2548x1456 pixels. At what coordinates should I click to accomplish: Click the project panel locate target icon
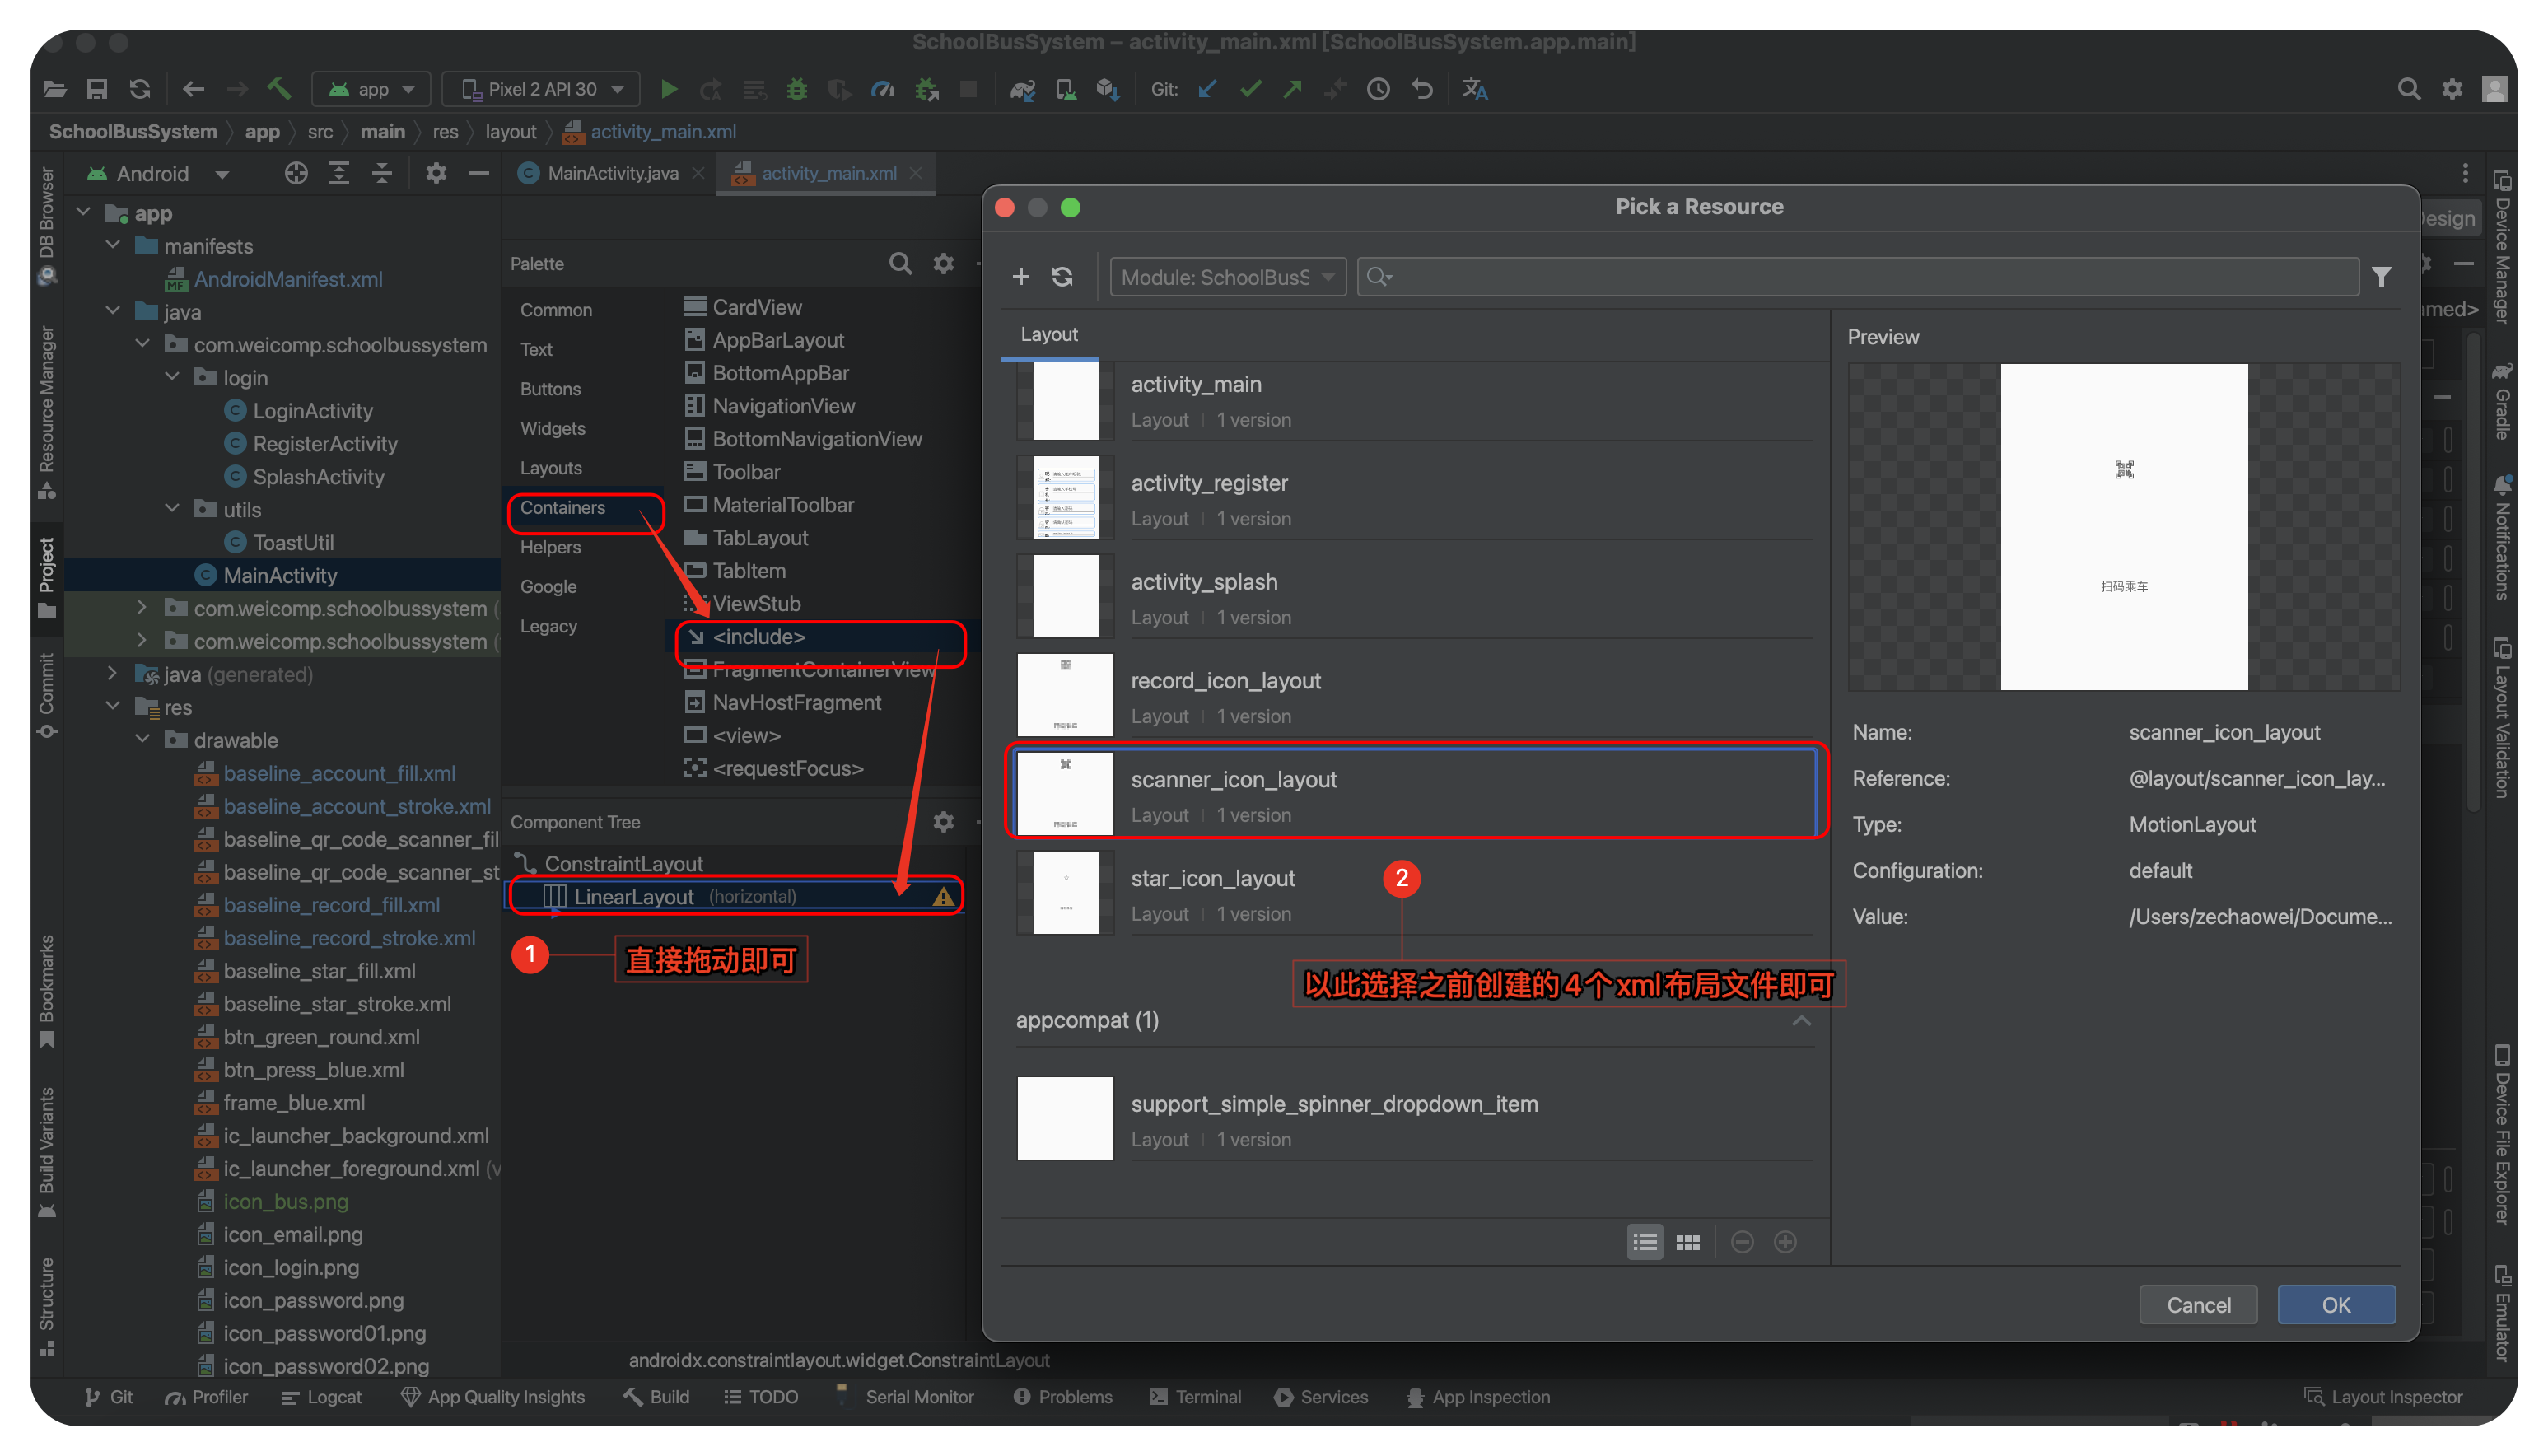[296, 173]
